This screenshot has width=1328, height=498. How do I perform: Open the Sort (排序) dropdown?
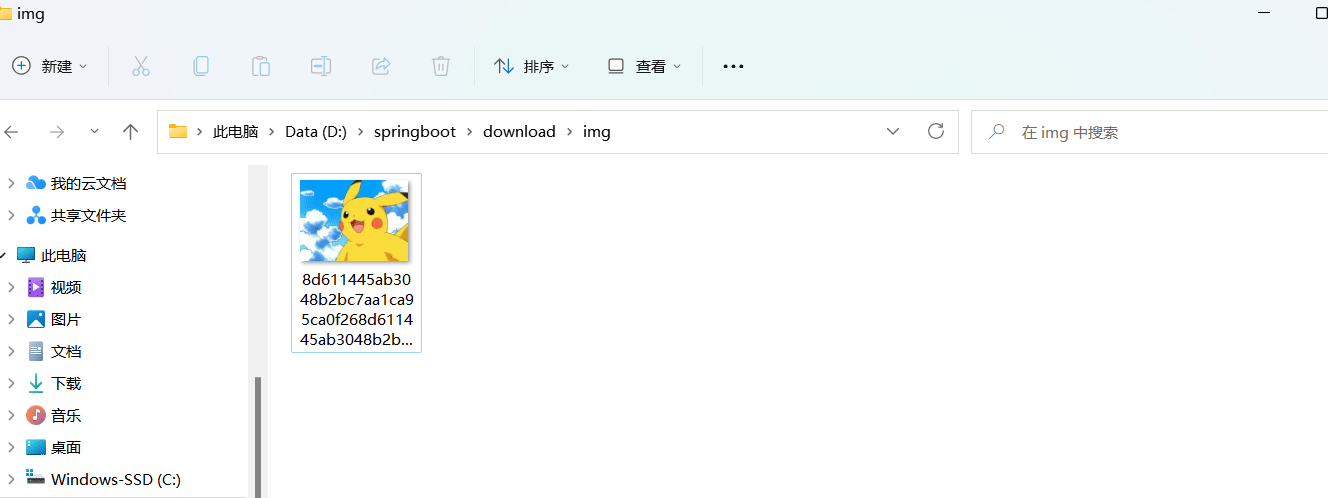coord(532,66)
